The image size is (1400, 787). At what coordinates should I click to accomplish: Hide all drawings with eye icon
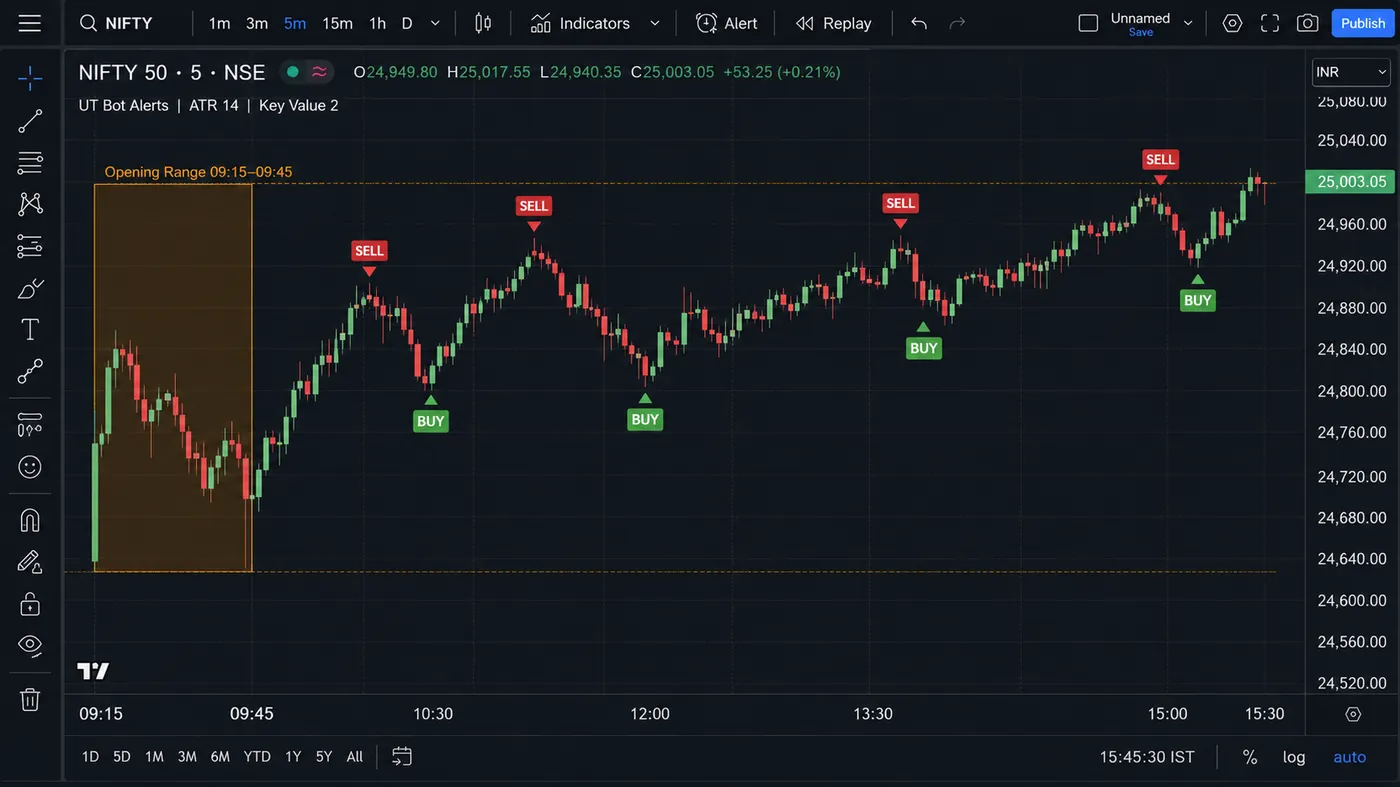(x=30, y=645)
